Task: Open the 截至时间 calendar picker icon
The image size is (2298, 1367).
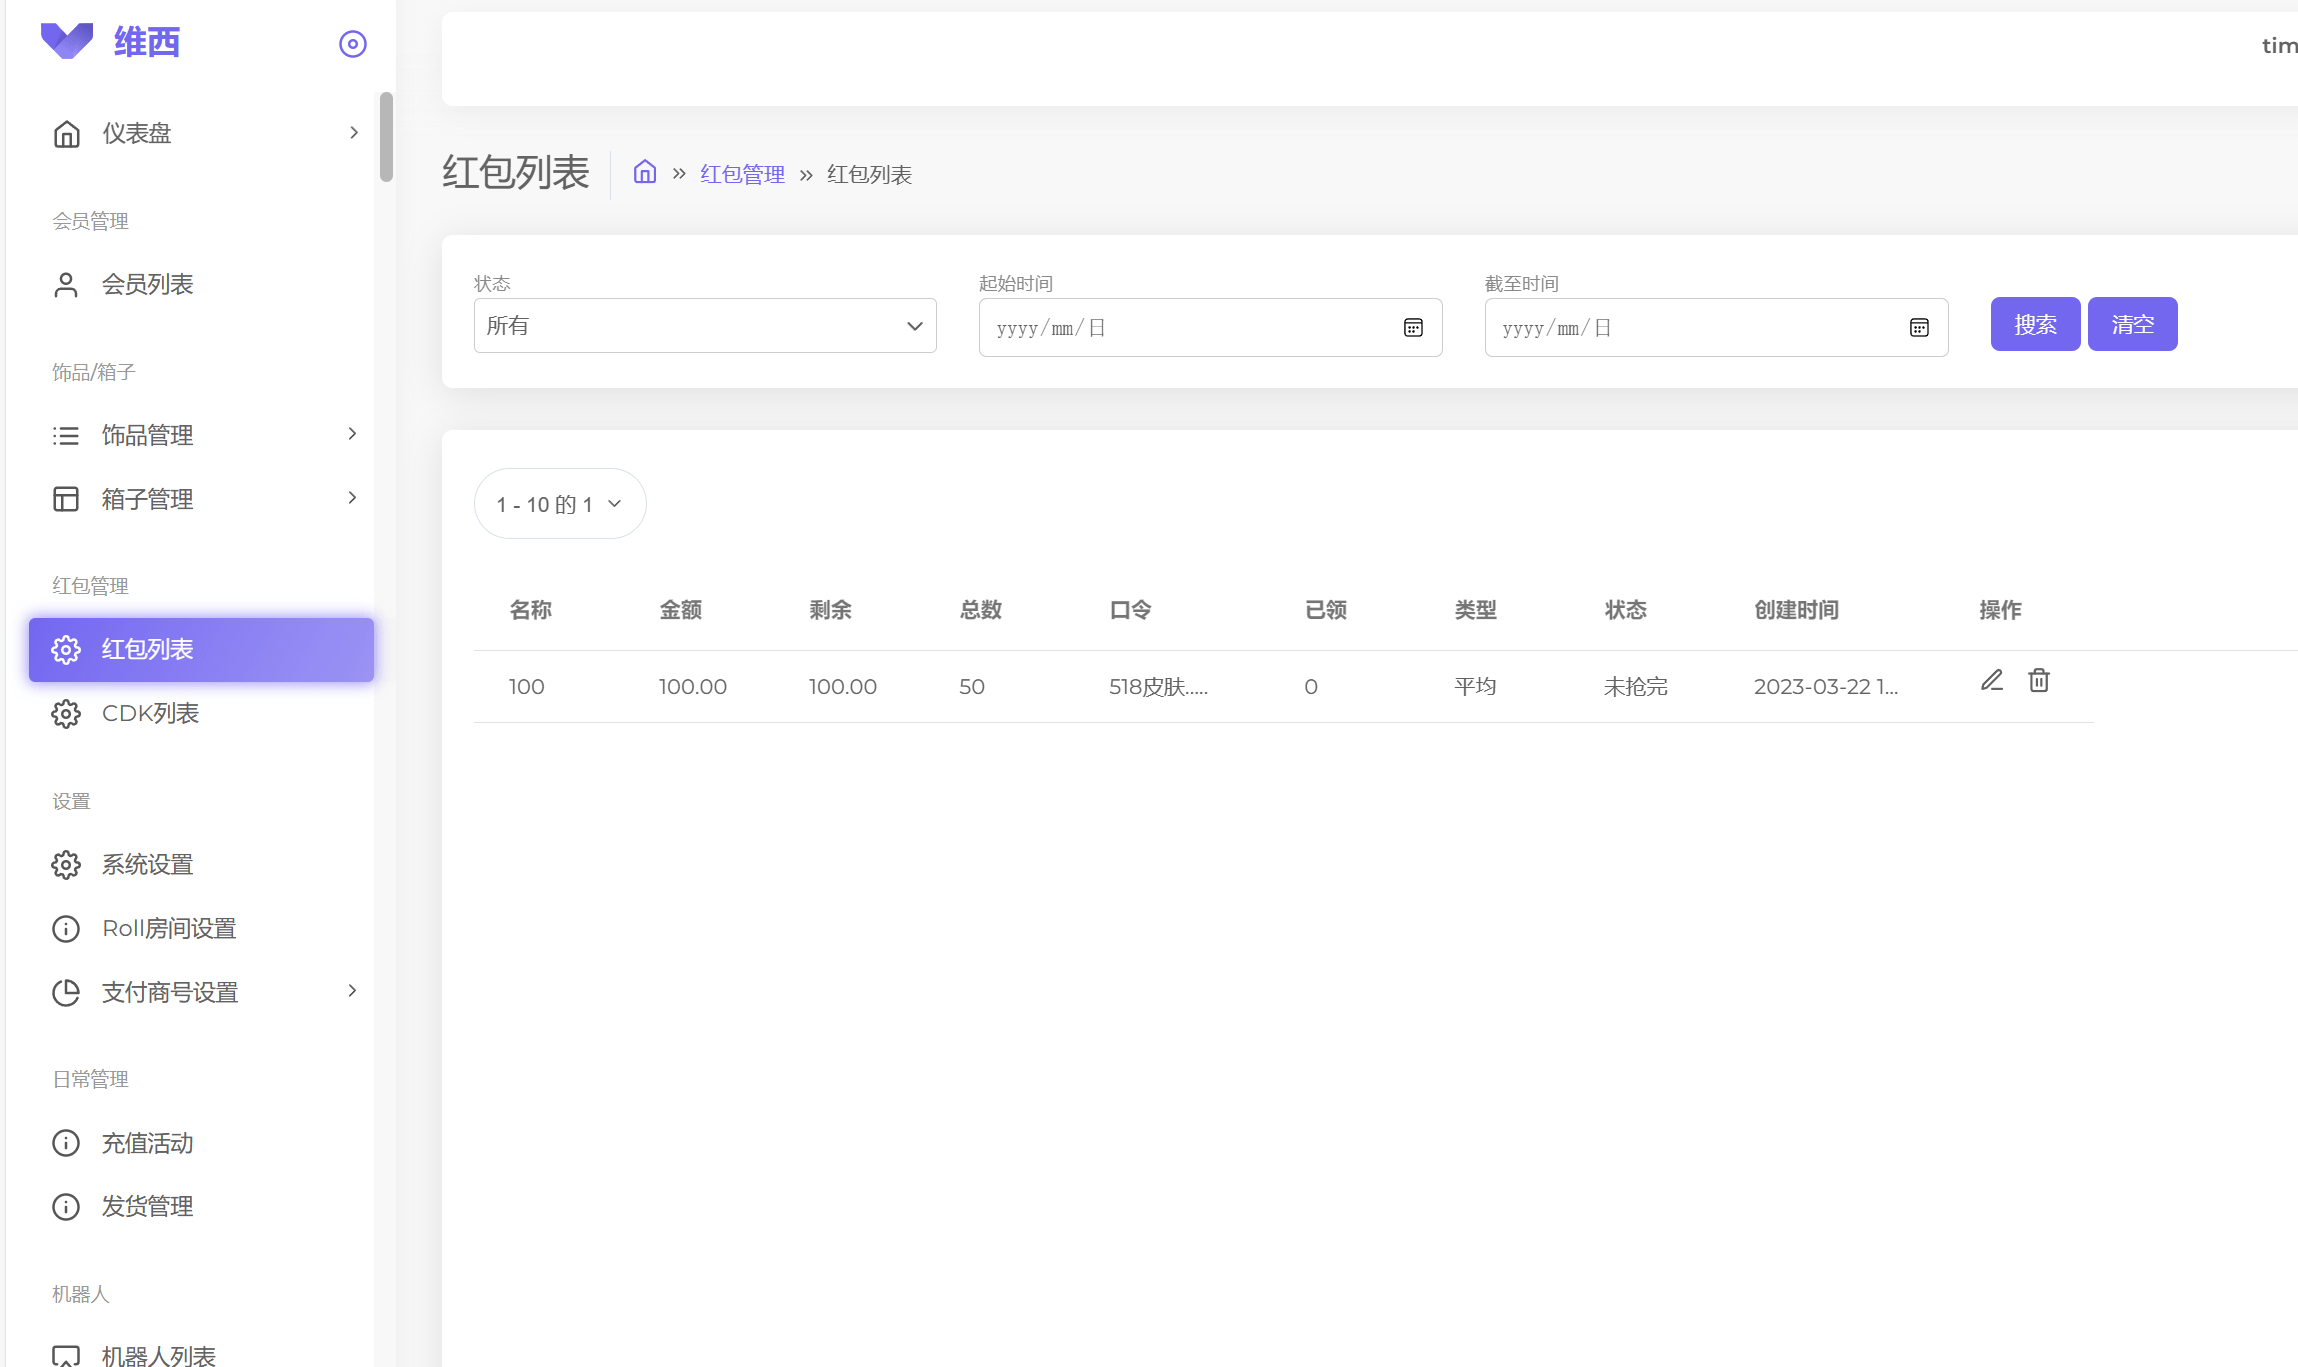Action: [x=1919, y=328]
